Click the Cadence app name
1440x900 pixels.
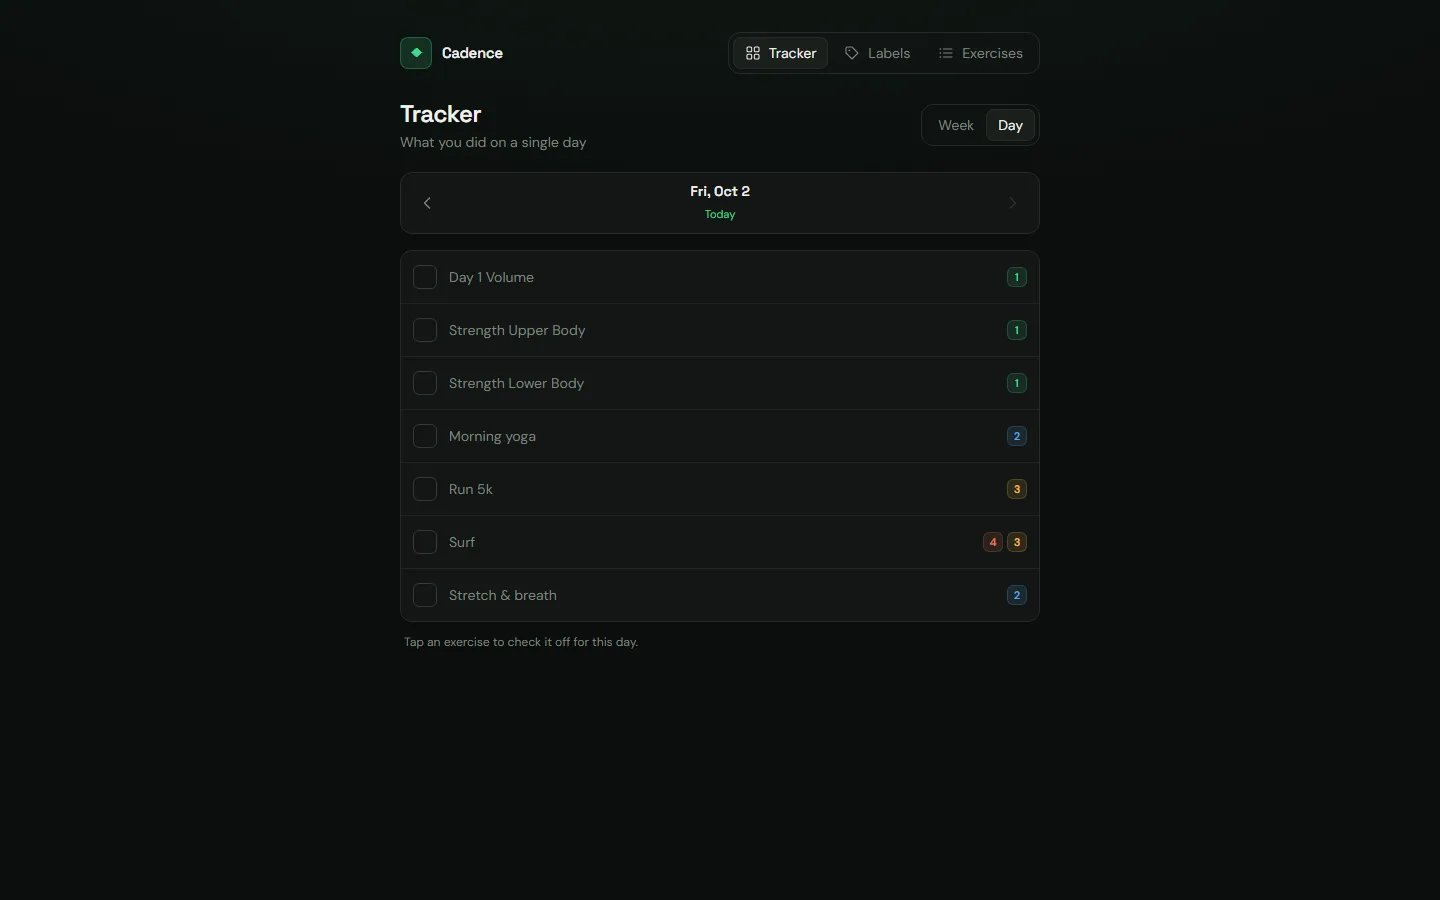pos(472,53)
